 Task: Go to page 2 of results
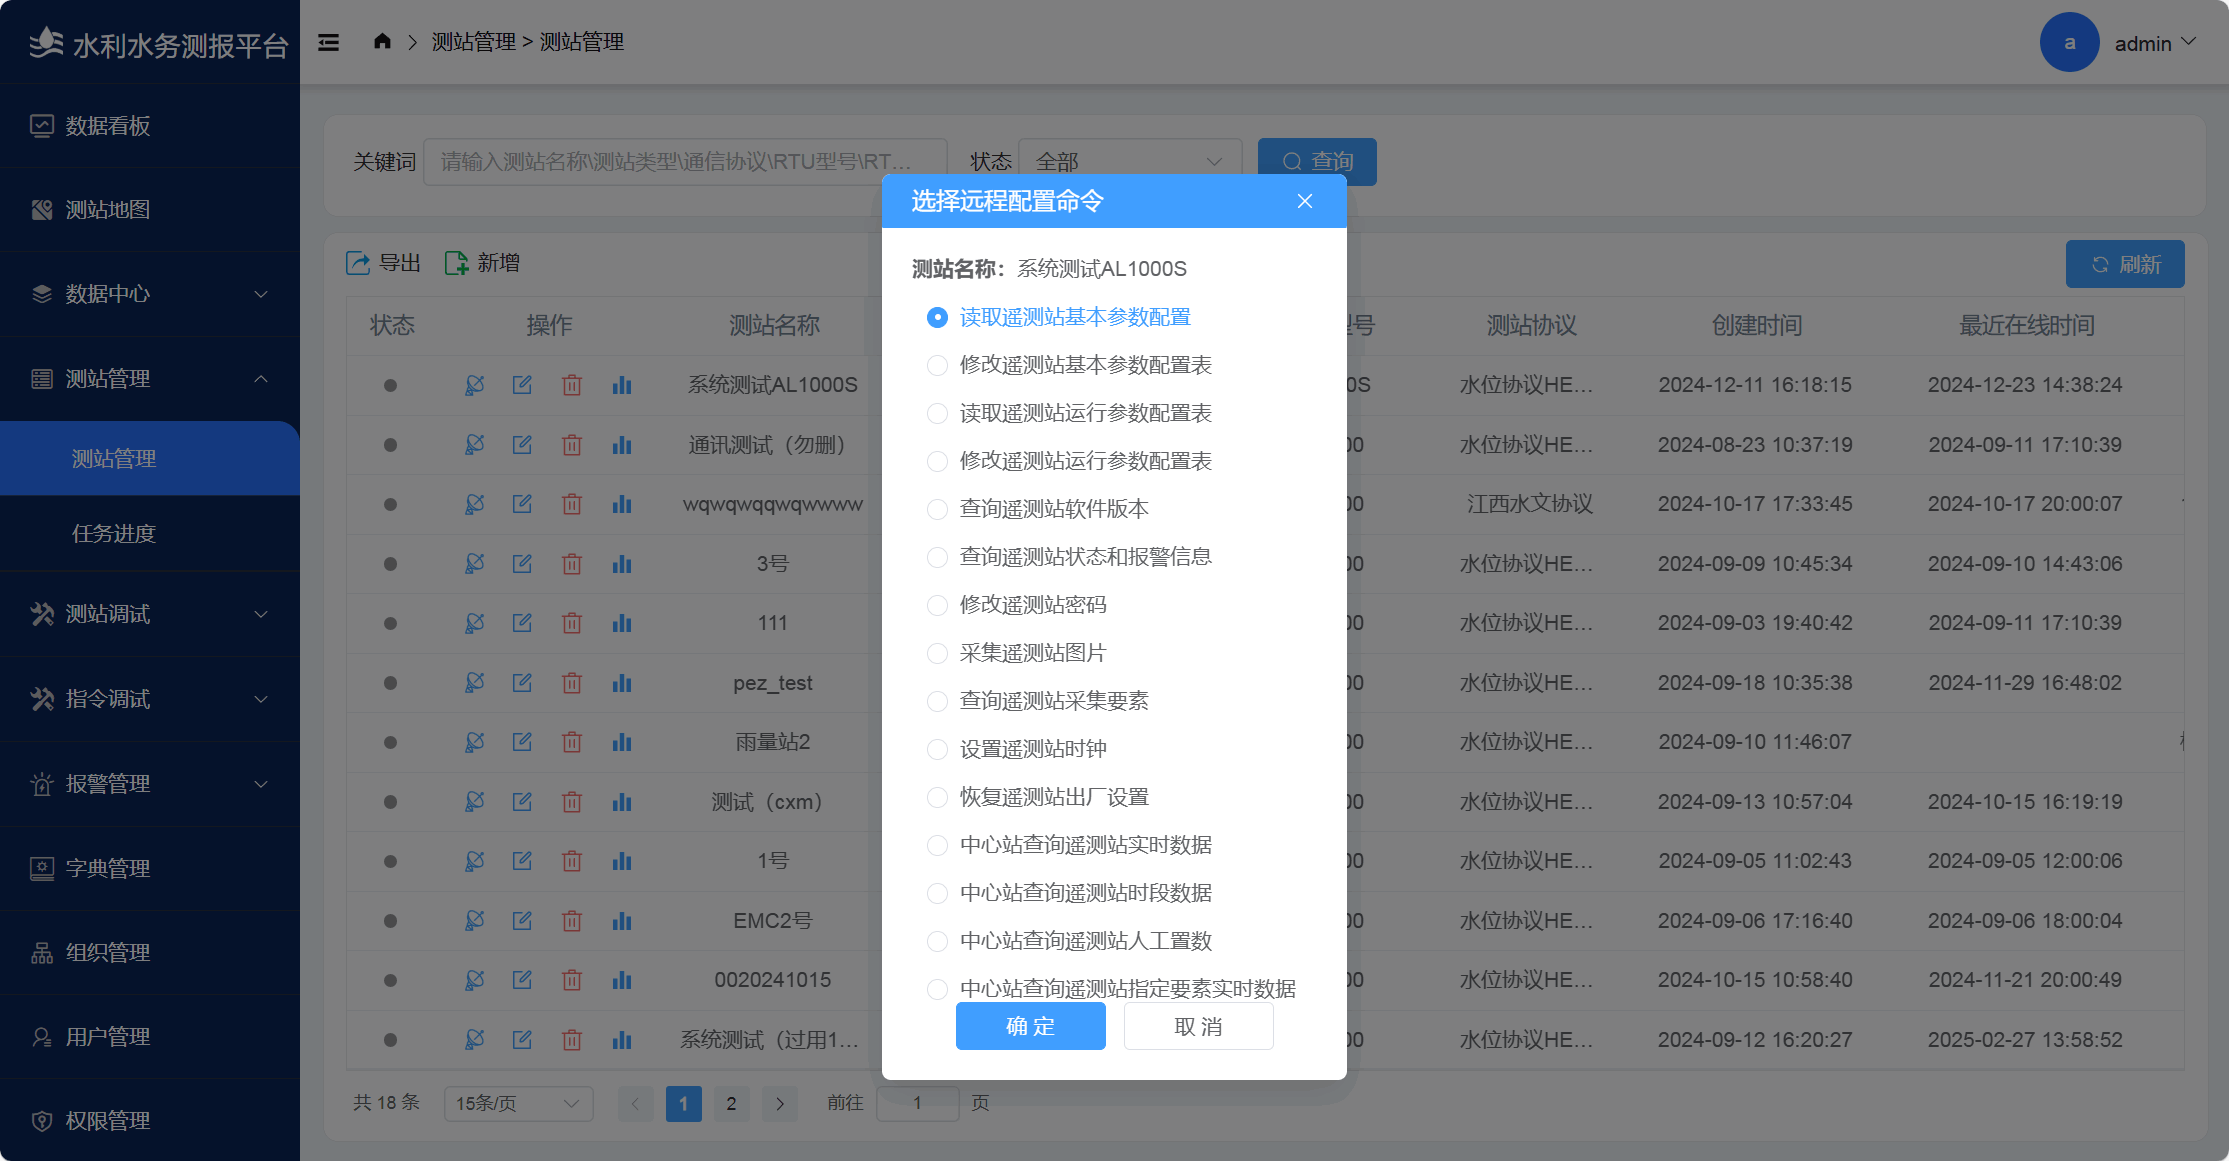(731, 1103)
